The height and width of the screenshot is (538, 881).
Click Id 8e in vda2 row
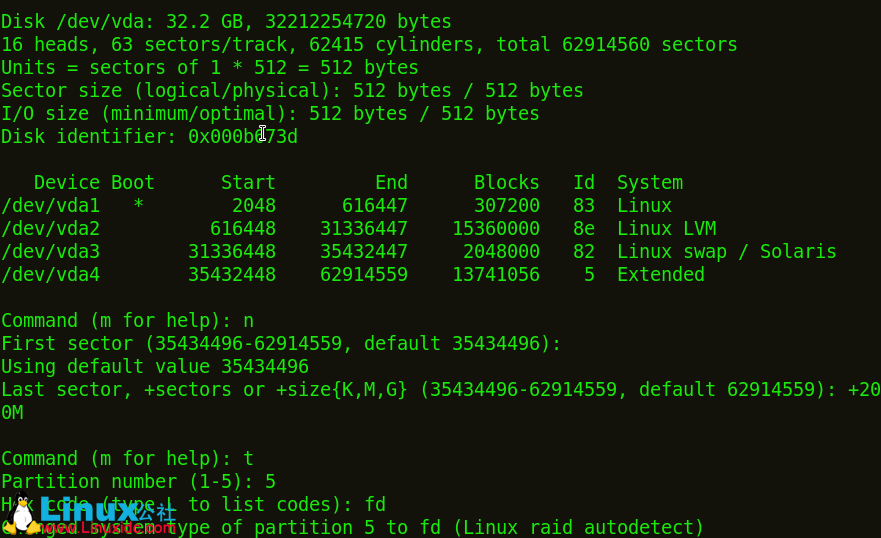pos(584,229)
